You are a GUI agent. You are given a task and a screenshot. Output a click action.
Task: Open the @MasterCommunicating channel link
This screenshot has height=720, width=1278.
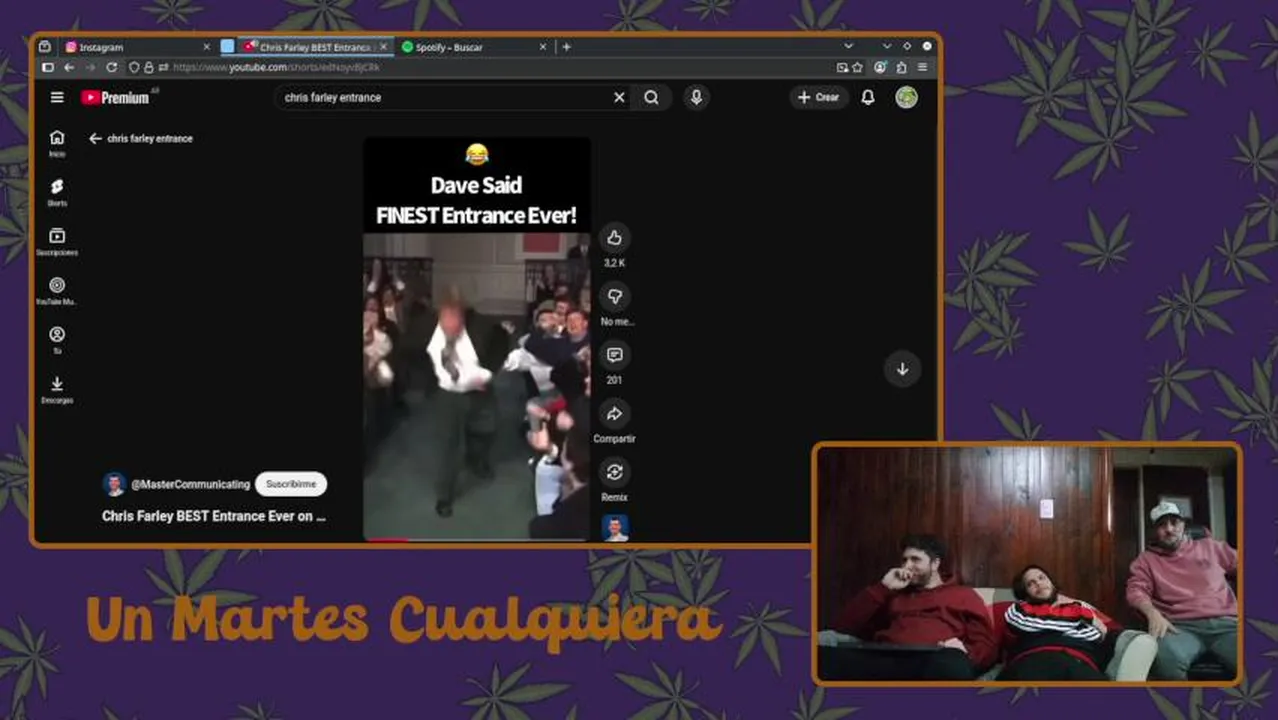(190, 484)
